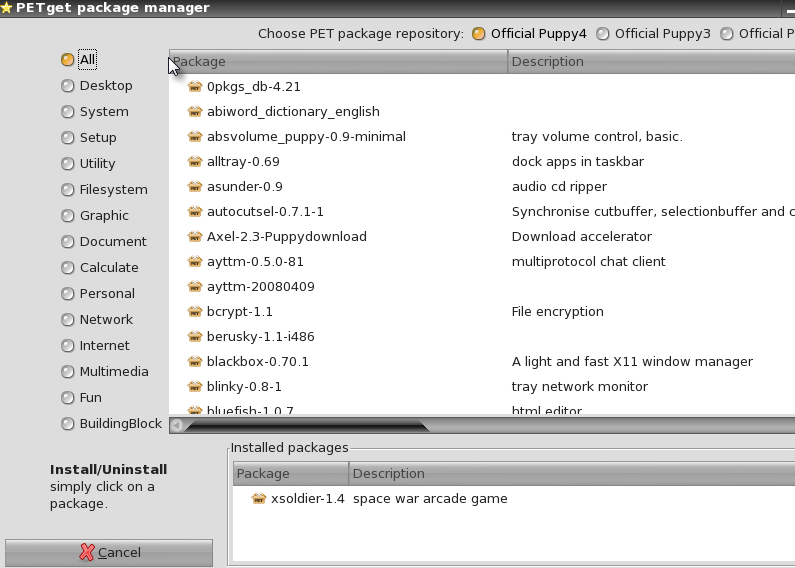The height and width of the screenshot is (568, 795).
Task: Click the package list horizontal scrollbar thumb
Action: (307, 425)
